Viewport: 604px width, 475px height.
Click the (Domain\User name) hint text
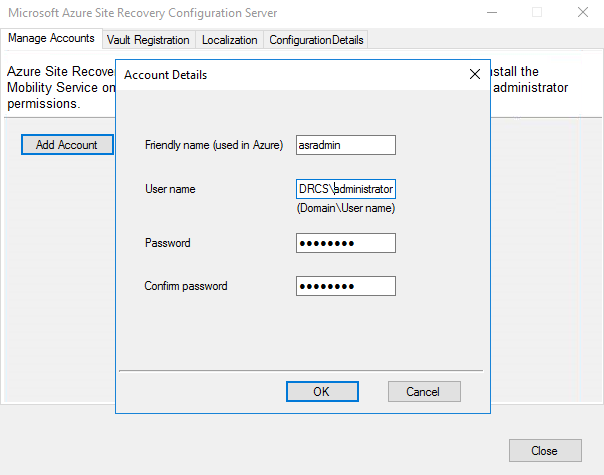[346, 208]
